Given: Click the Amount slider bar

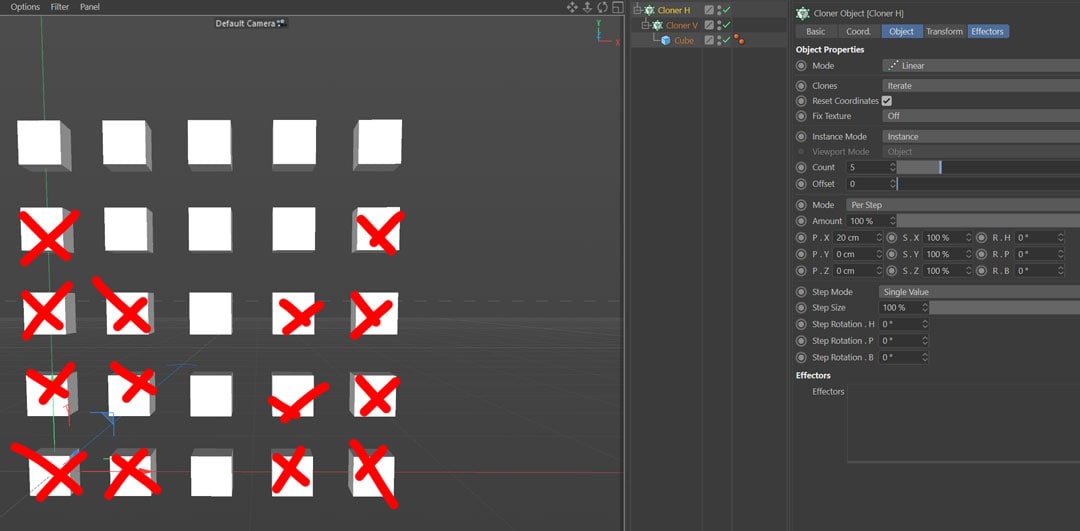Looking at the screenshot, I should pyautogui.click(x=988, y=221).
